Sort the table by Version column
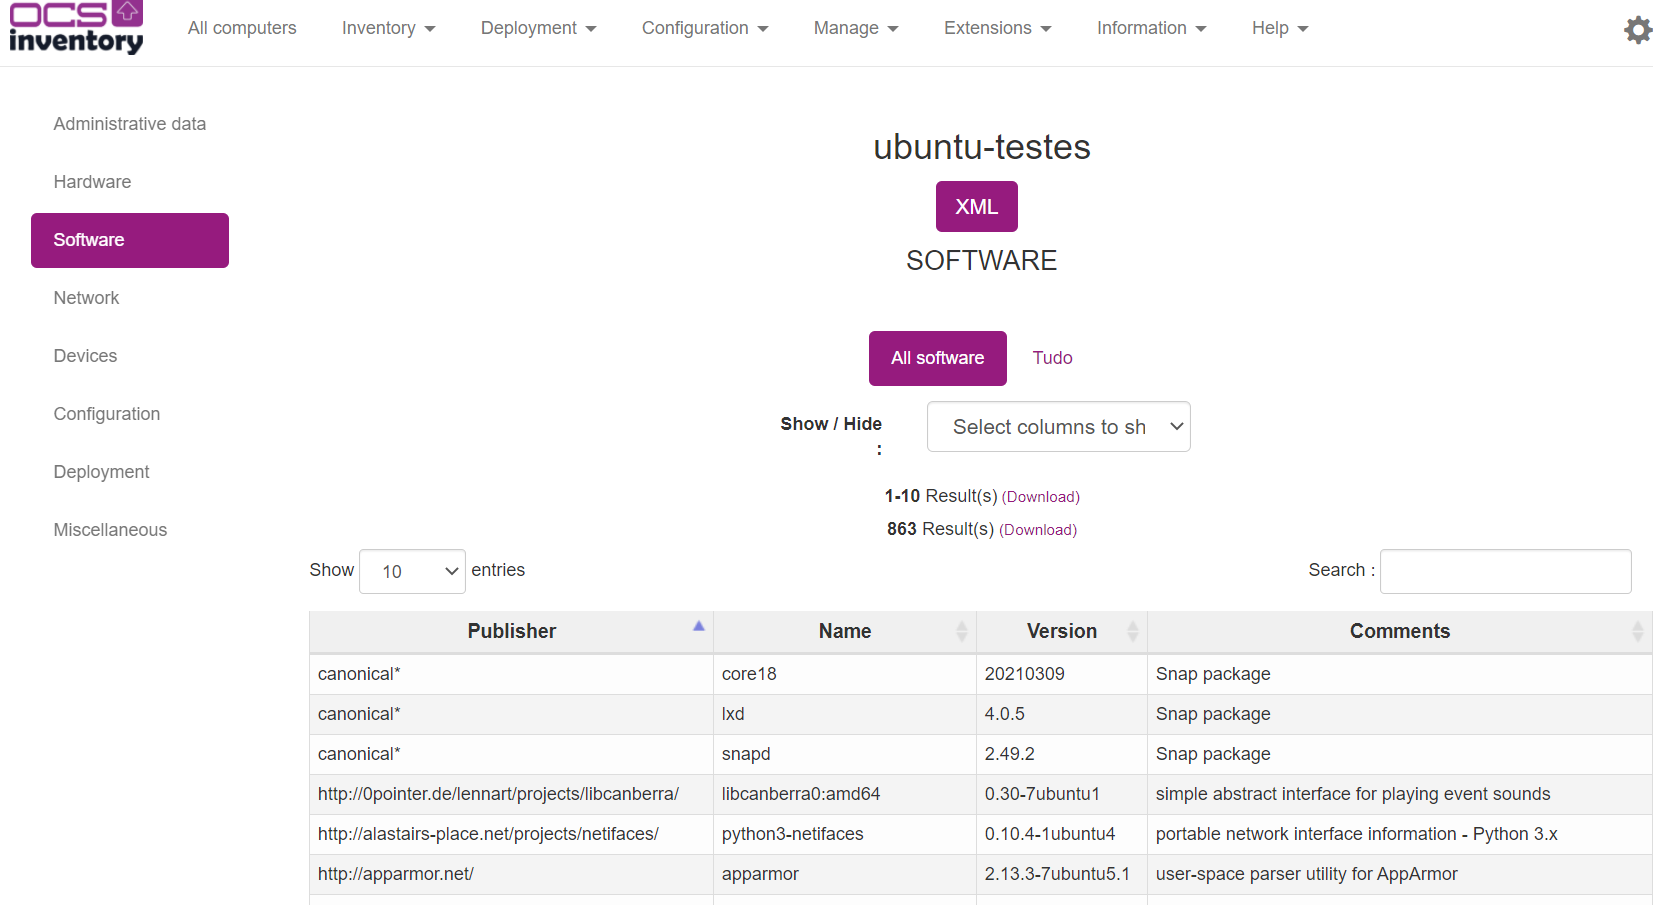This screenshot has height=905, width=1653. [x=1062, y=631]
